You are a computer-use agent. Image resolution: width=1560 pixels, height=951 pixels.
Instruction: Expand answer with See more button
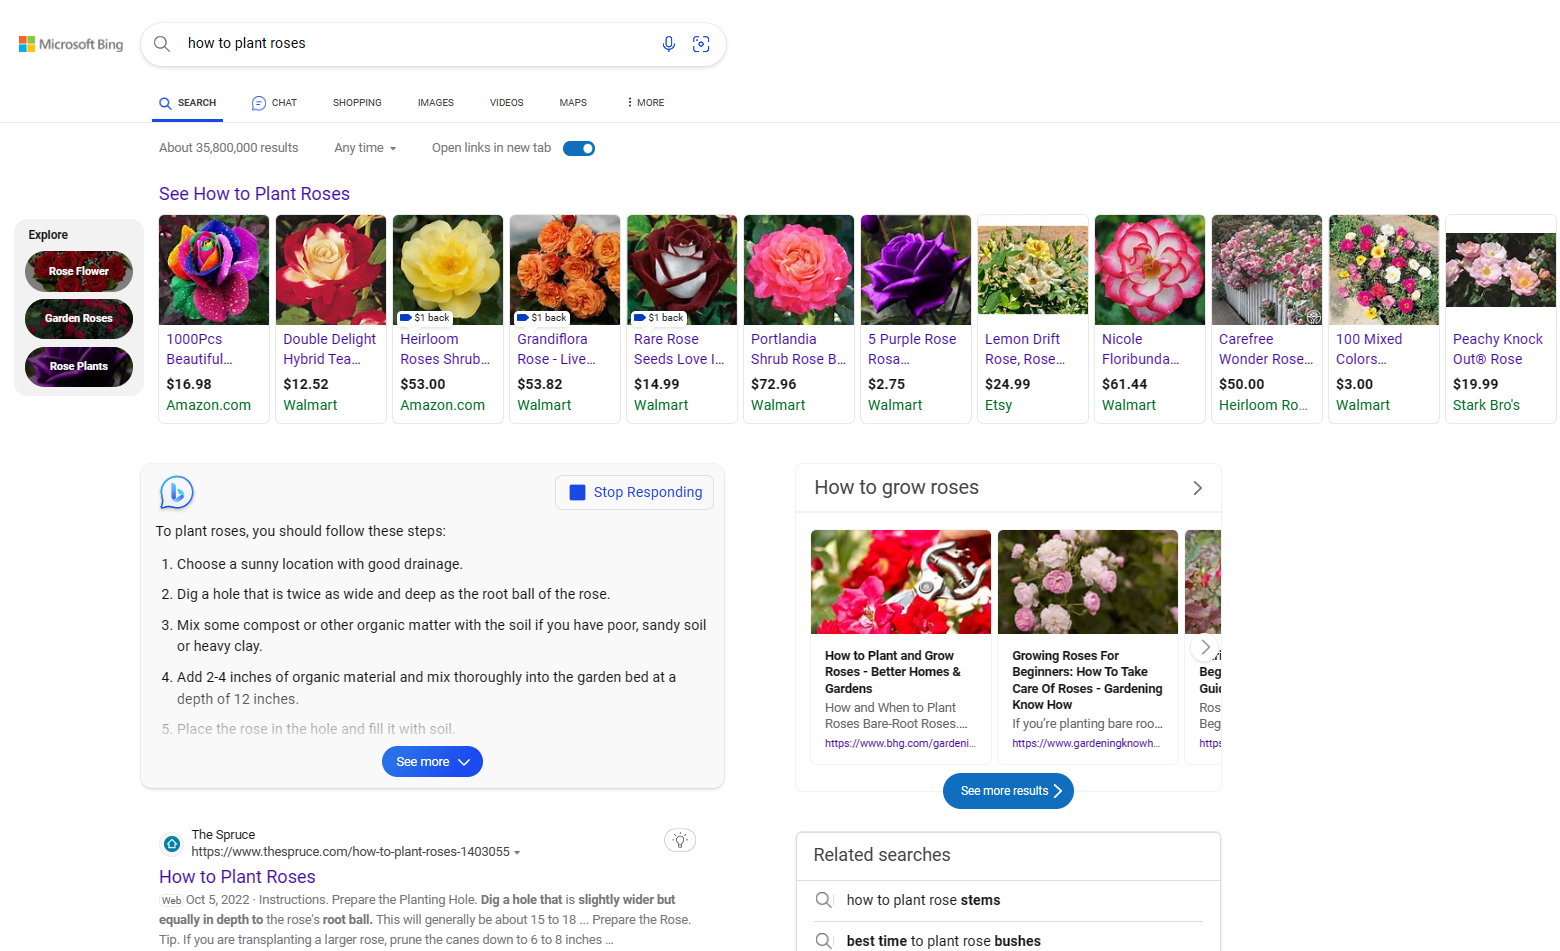click(x=432, y=762)
